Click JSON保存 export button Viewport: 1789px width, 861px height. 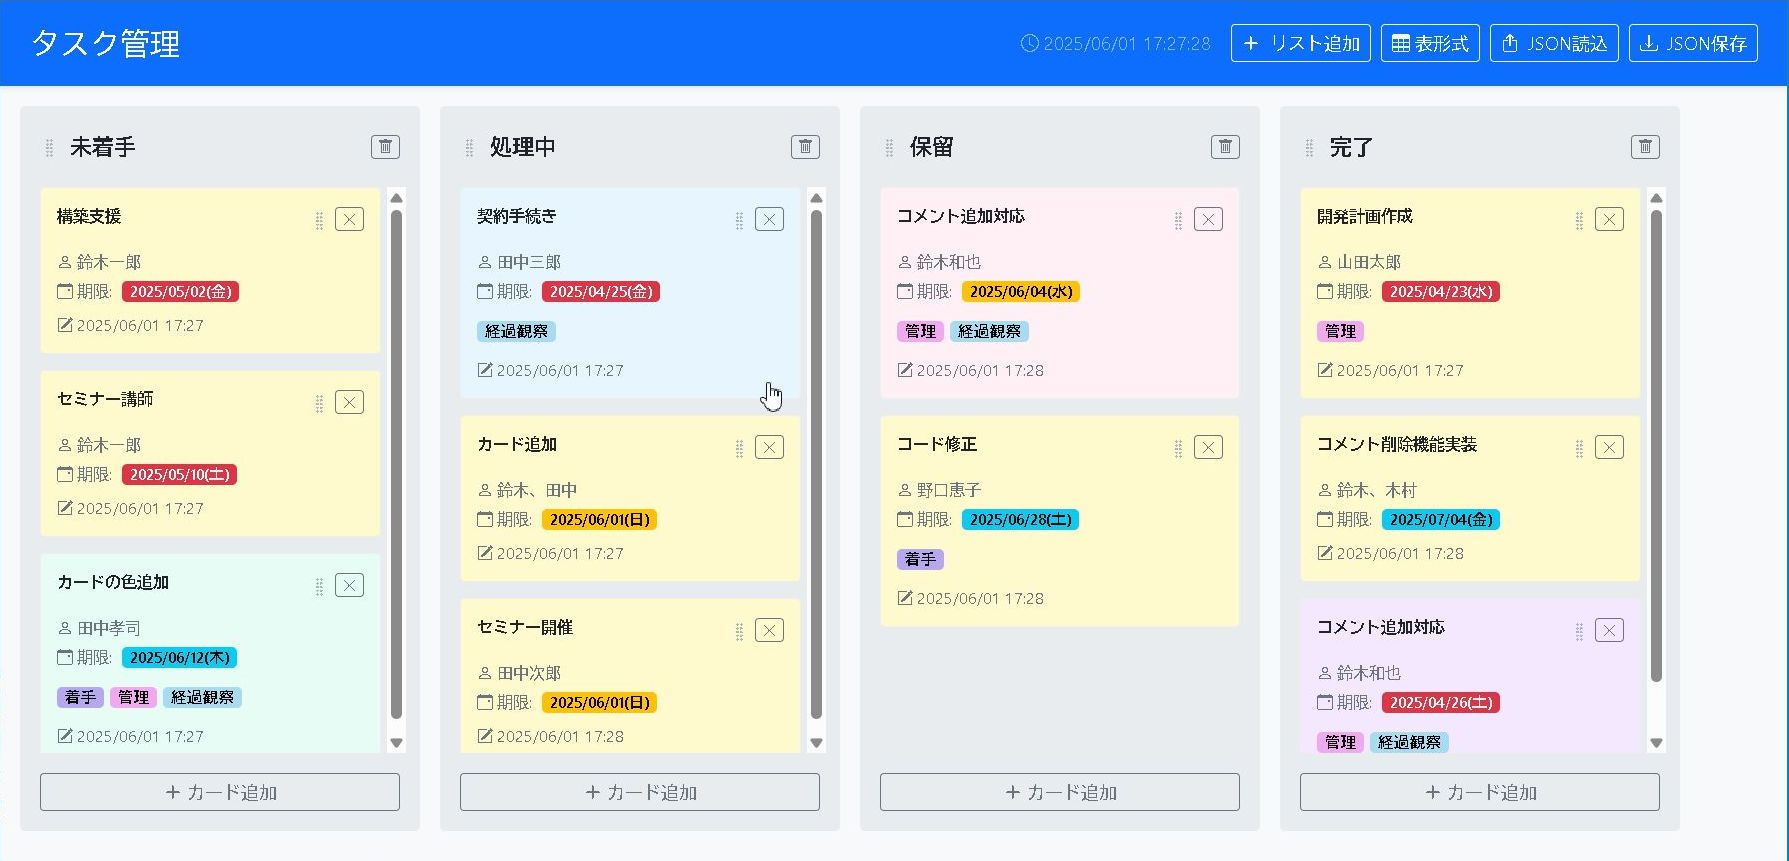[1693, 43]
